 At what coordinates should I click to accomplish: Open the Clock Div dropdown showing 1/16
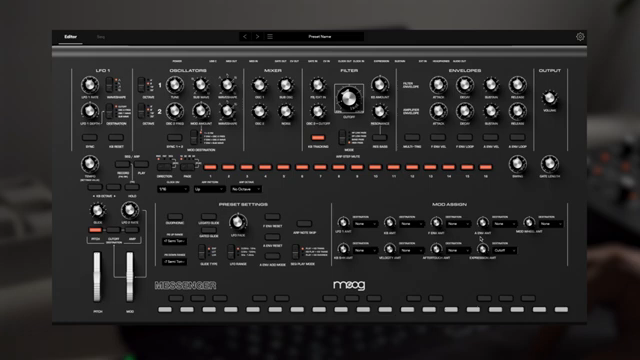point(173,189)
